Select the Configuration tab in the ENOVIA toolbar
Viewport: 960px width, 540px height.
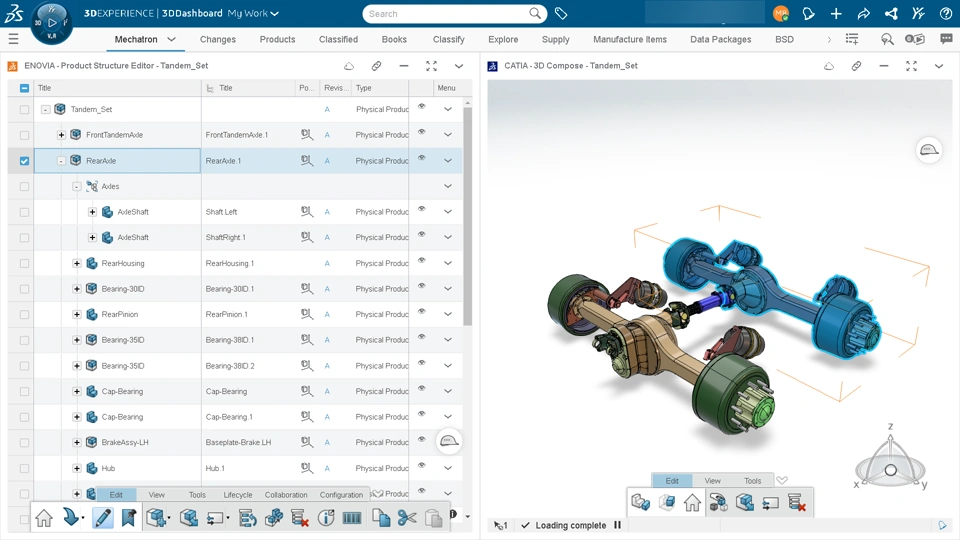point(341,495)
